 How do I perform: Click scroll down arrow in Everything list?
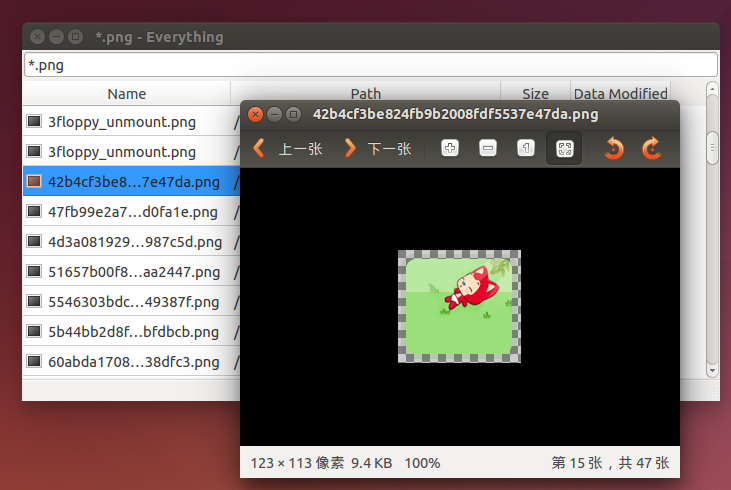[712, 371]
